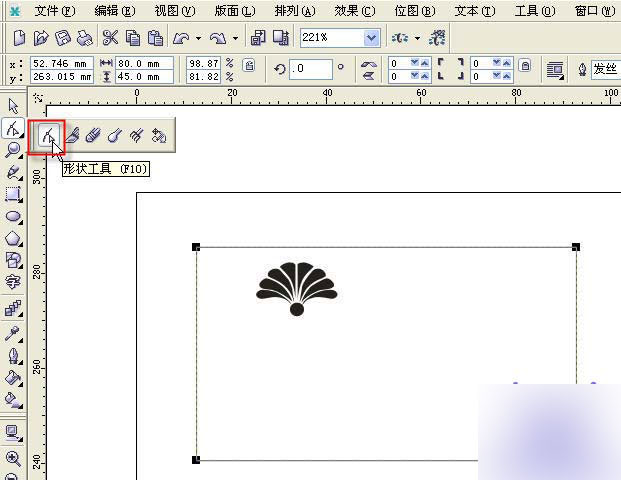621x480 pixels.
Task: Click the rotation angle field
Action: tap(311, 69)
